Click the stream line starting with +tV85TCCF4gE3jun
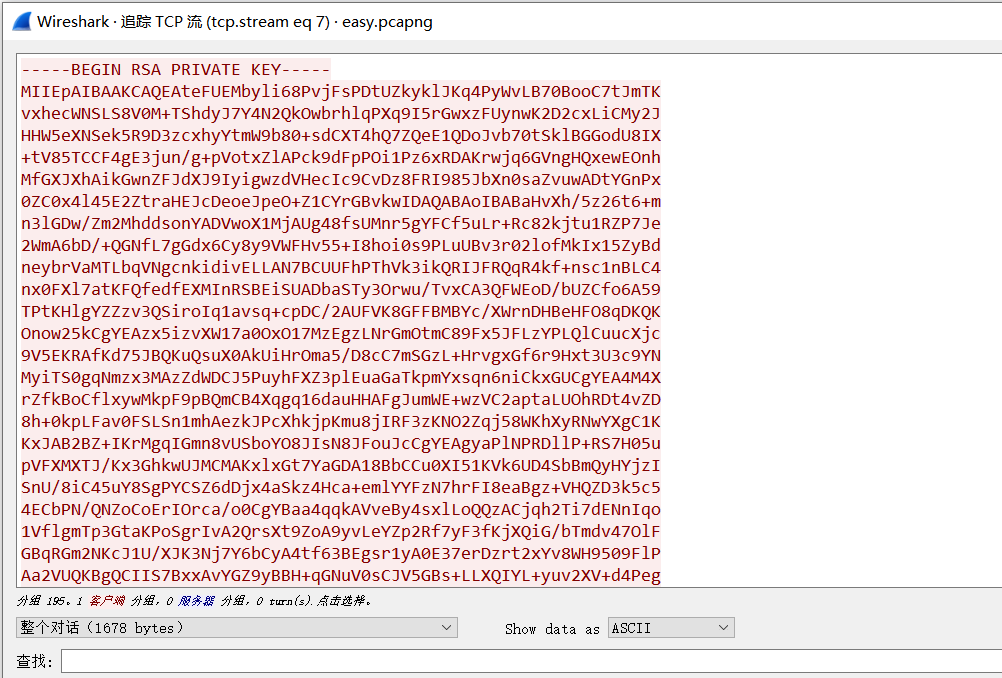This screenshot has width=1002, height=678. tap(340, 158)
